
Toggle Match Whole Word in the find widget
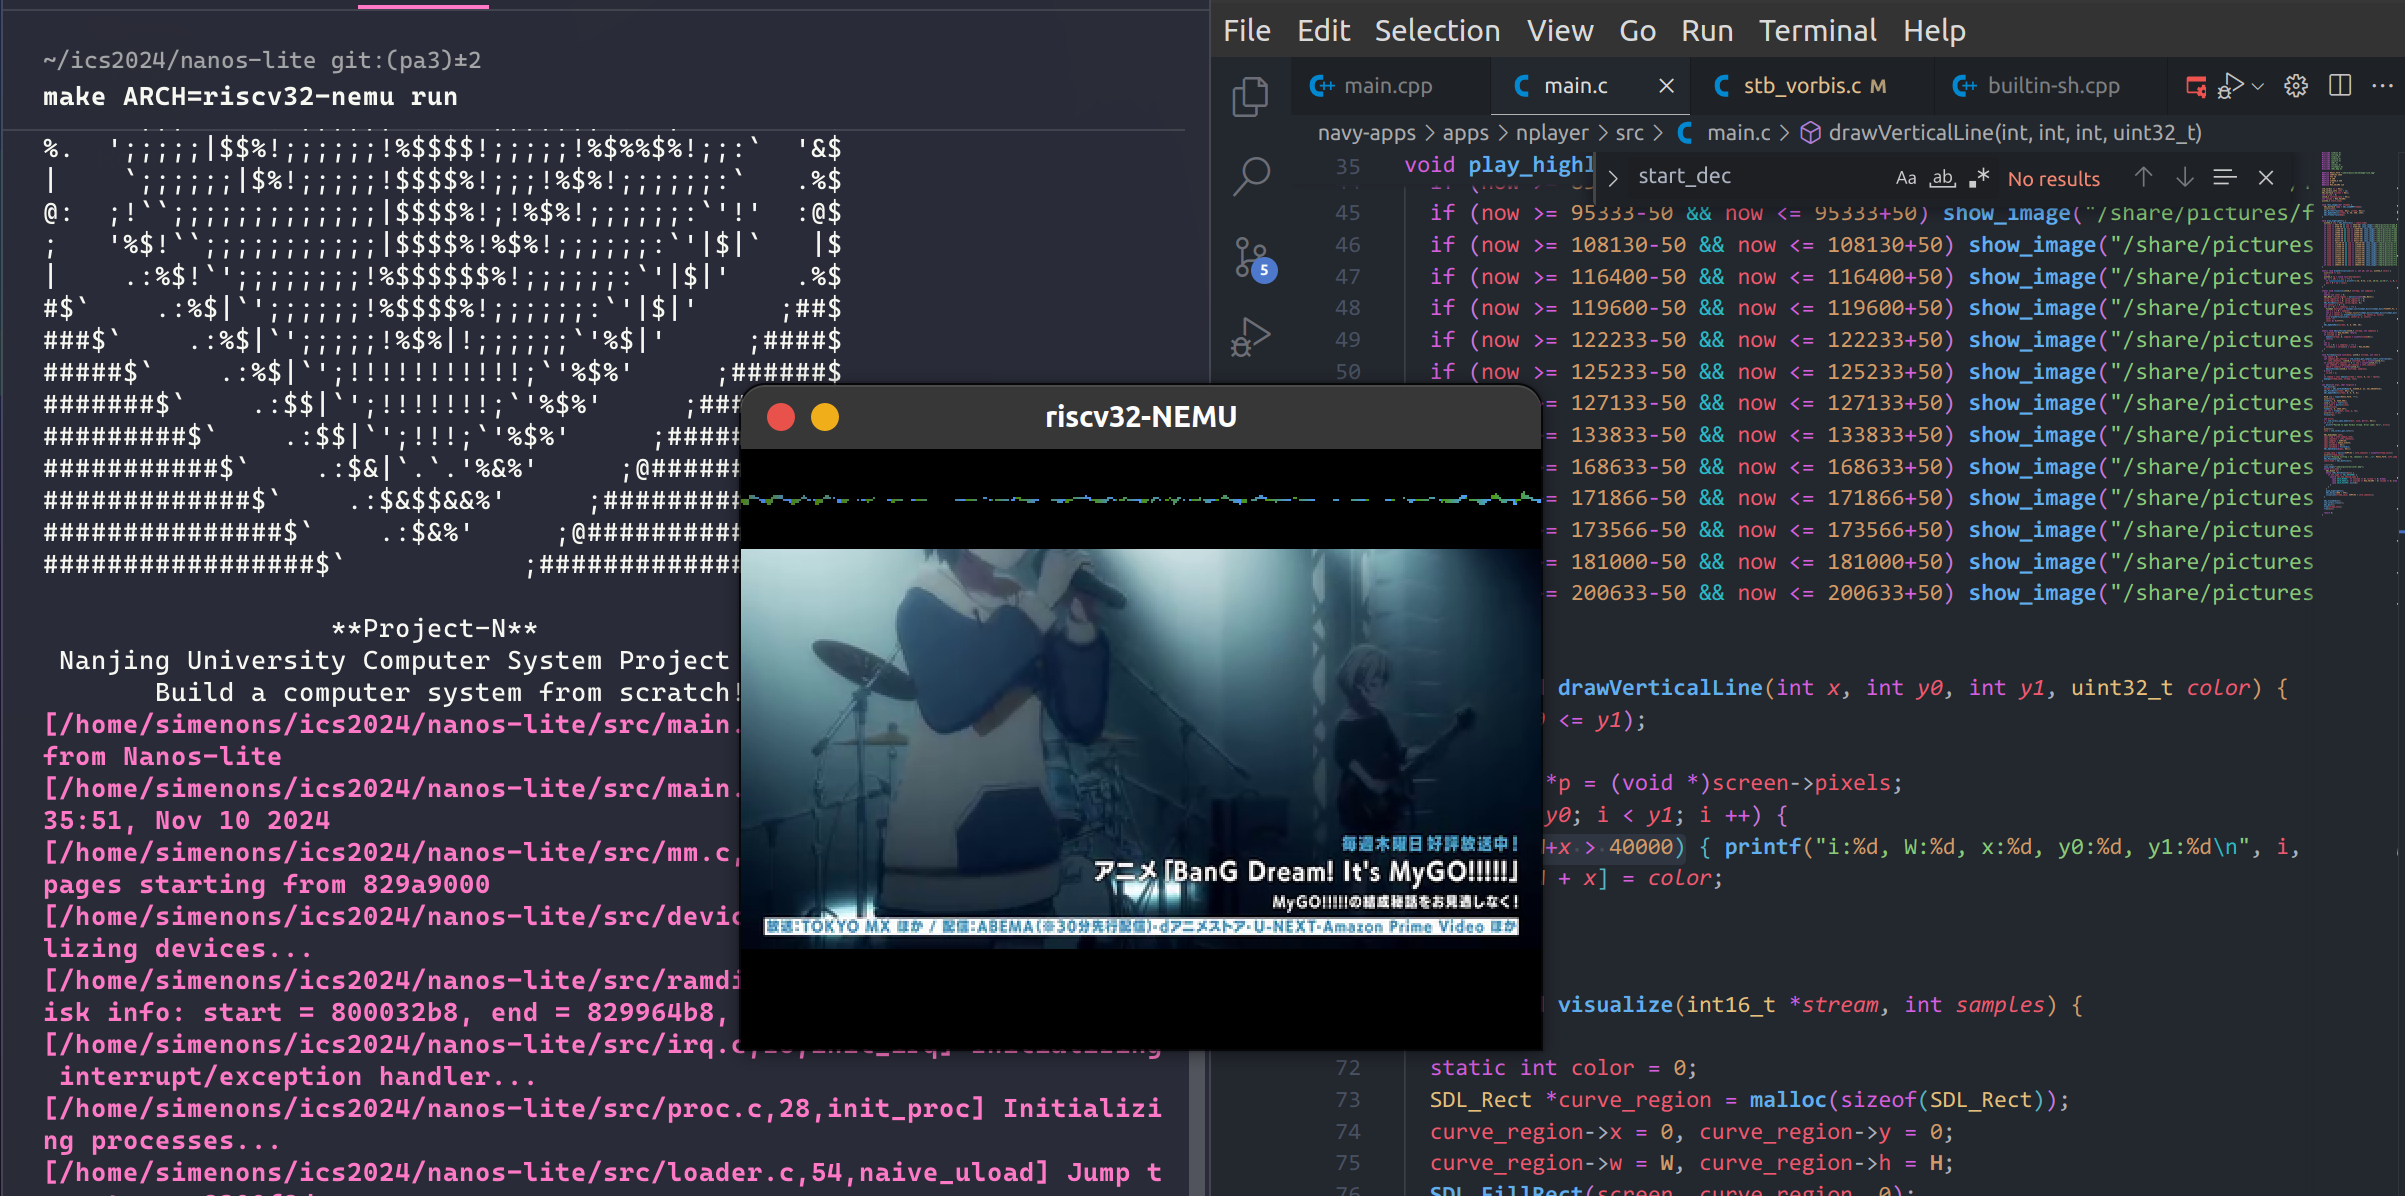point(1942,178)
